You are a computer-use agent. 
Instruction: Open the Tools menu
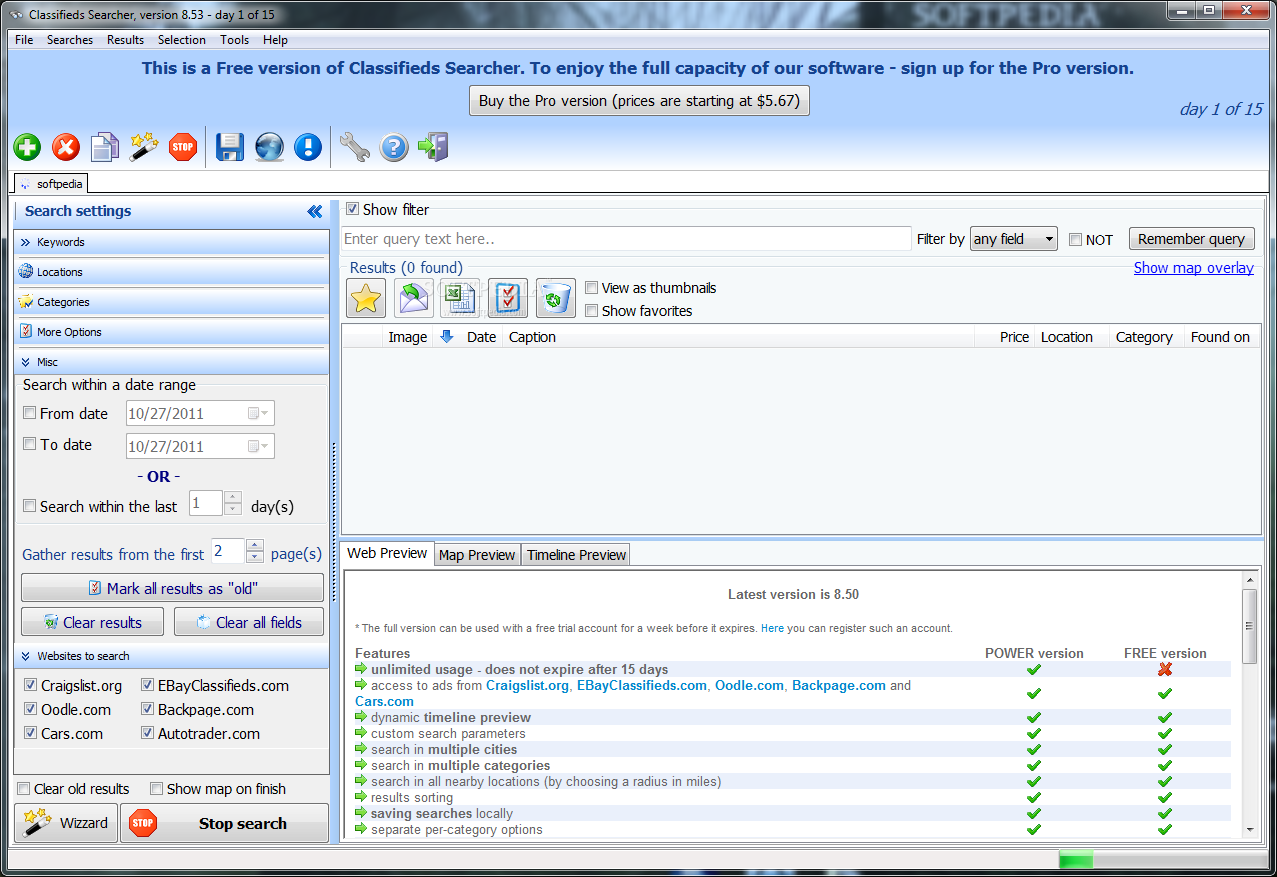[x=235, y=40]
